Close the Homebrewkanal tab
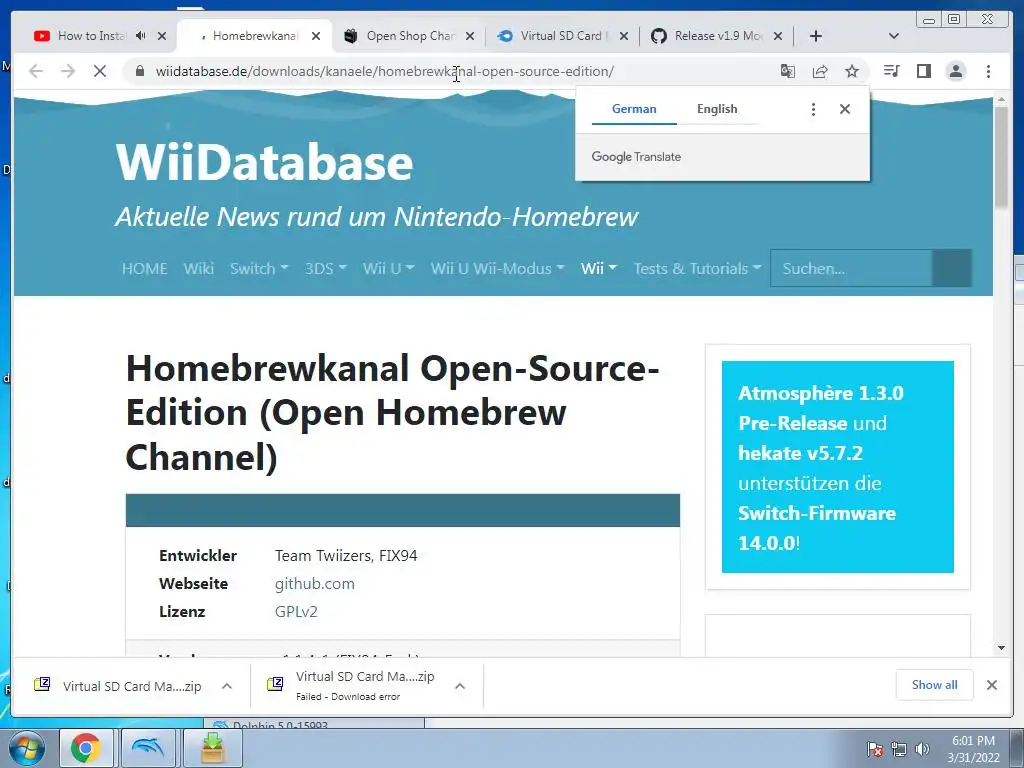1024x768 pixels. (x=316, y=36)
